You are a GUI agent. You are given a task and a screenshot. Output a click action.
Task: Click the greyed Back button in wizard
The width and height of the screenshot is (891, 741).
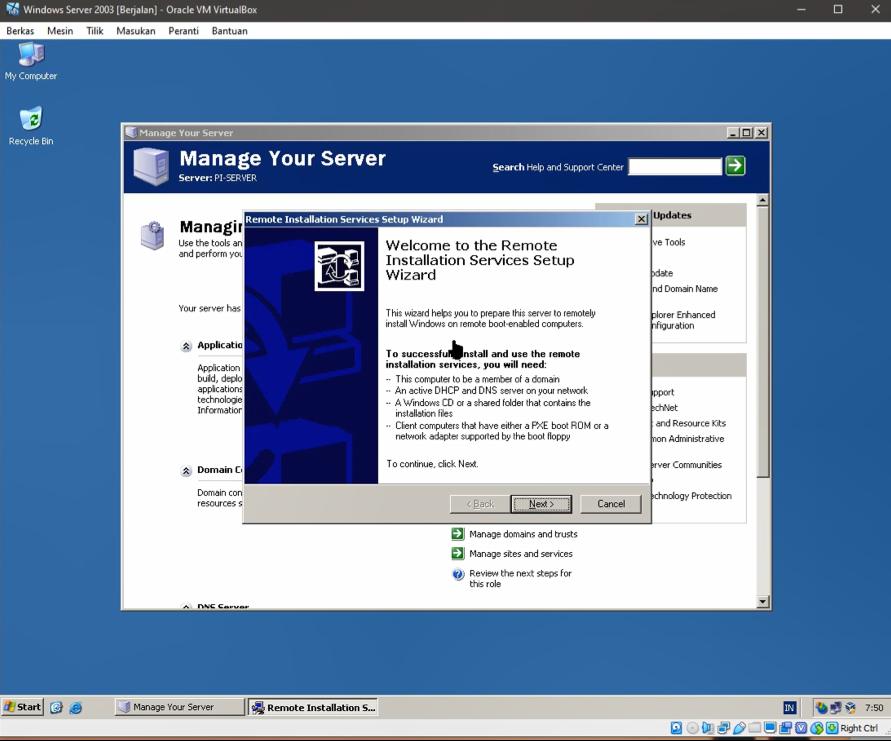click(x=480, y=503)
